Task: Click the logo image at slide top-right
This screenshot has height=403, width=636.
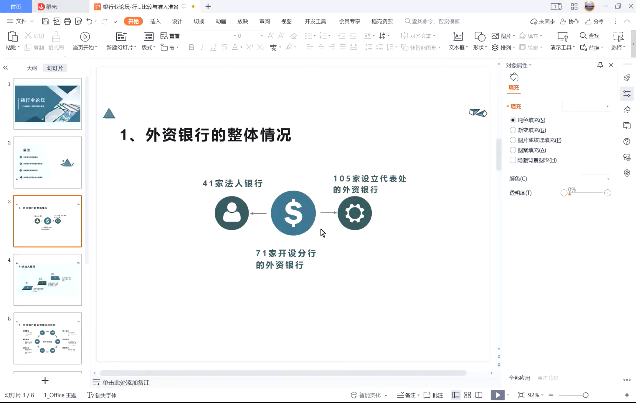Action: point(477,113)
